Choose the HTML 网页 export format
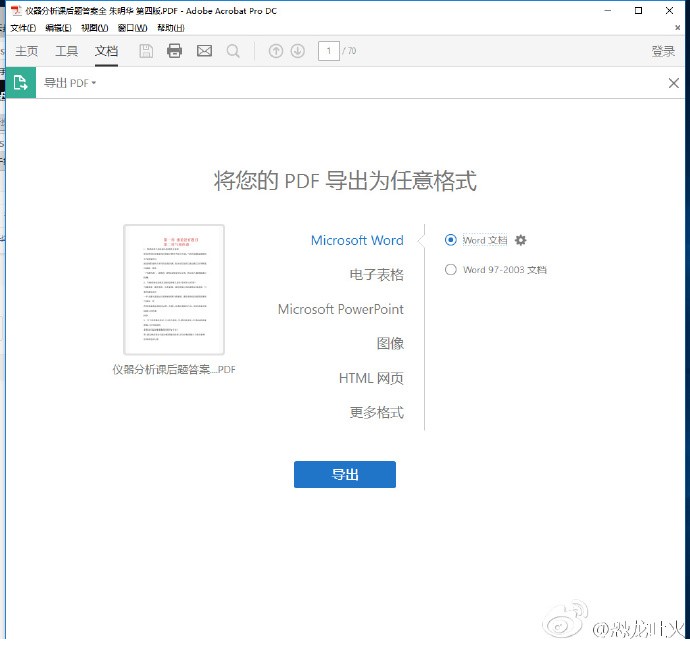Image resolution: width=690 pixels, height=662 pixels. 371,378
